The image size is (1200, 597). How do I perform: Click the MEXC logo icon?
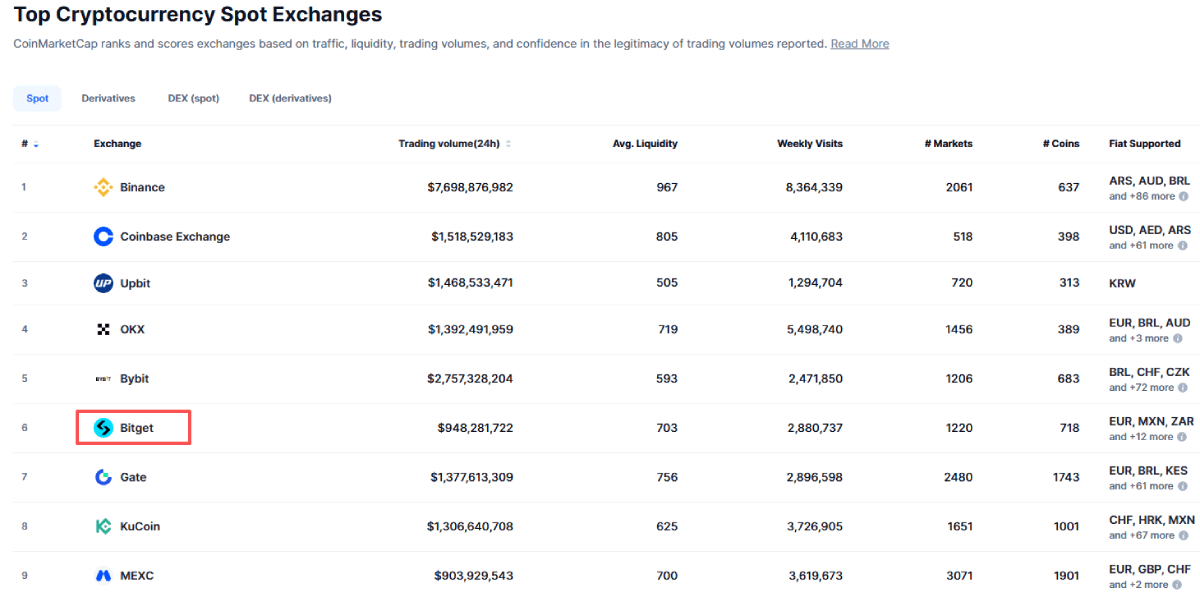point(103,576)
